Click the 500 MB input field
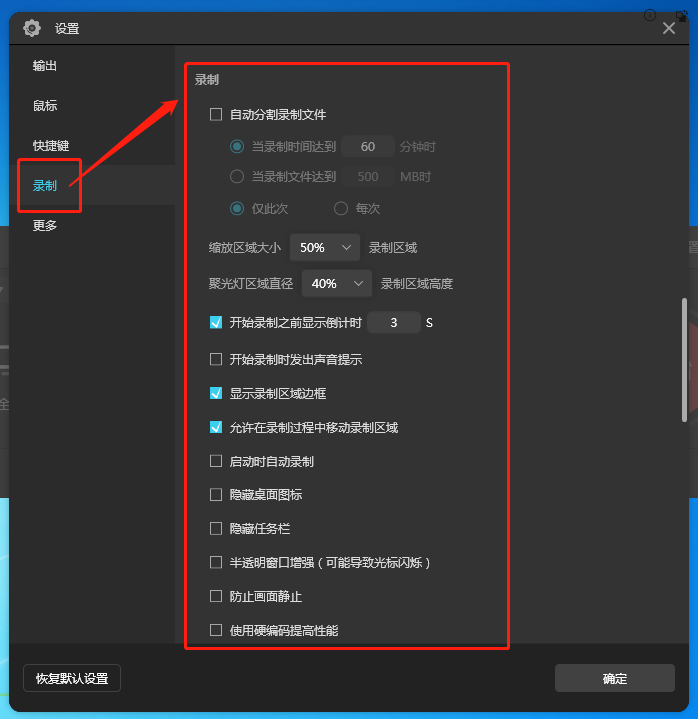 tap(368, 177)
